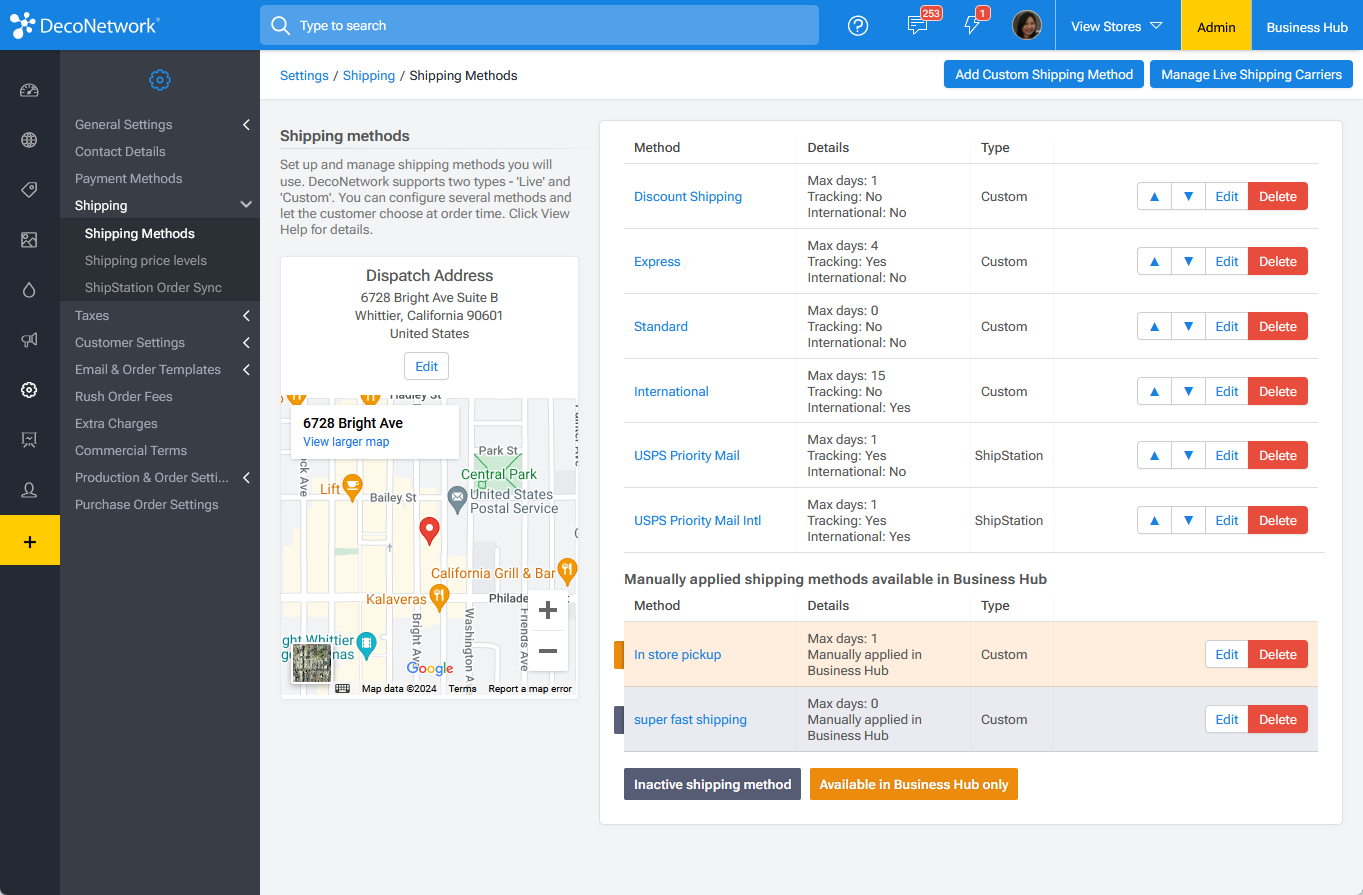This screenshot has width=1363, height=895.
Task: Expand Email & Order Templates submenu
Action: tap(246, 370)
